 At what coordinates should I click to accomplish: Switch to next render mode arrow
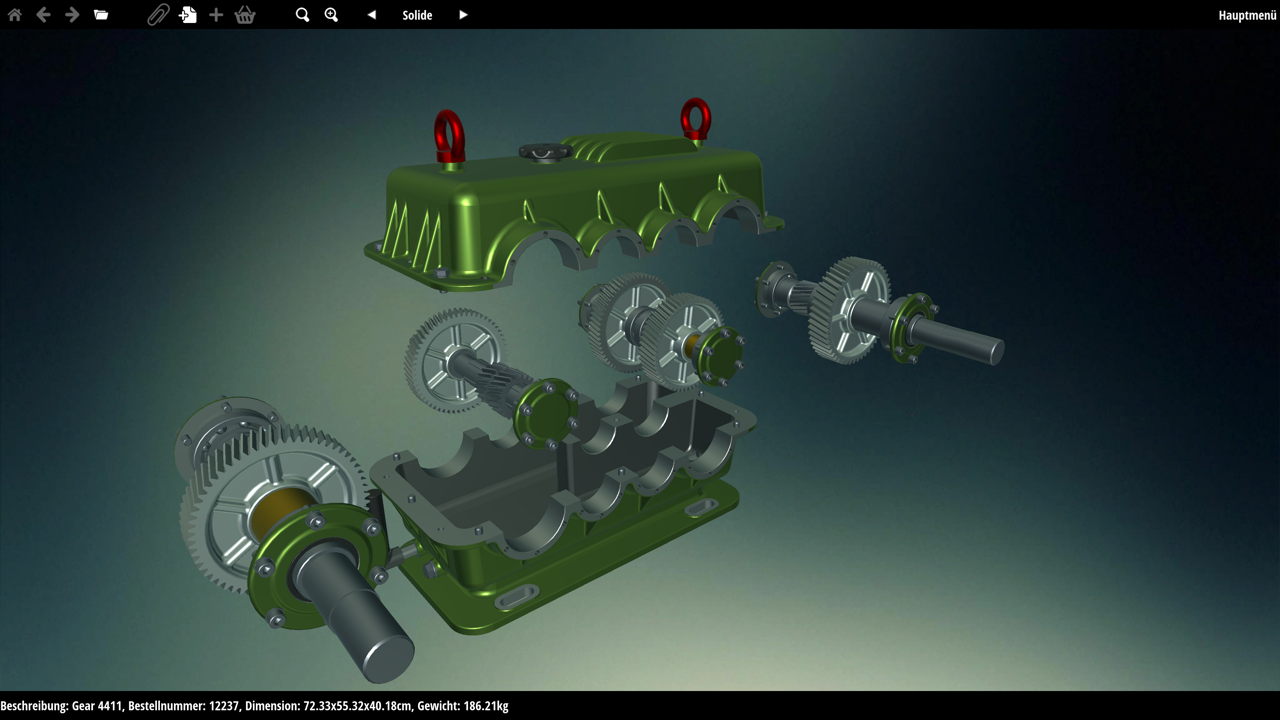pyautogui.click(x=463, y=15)
